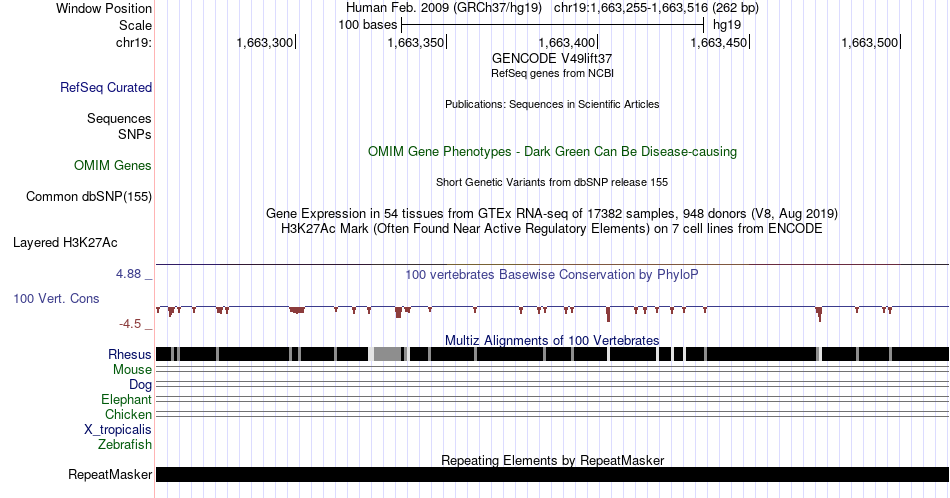Click the 1,663,300 ruler coordinate
The width and height of the screenshot is (950, 498).
(264, 42)
